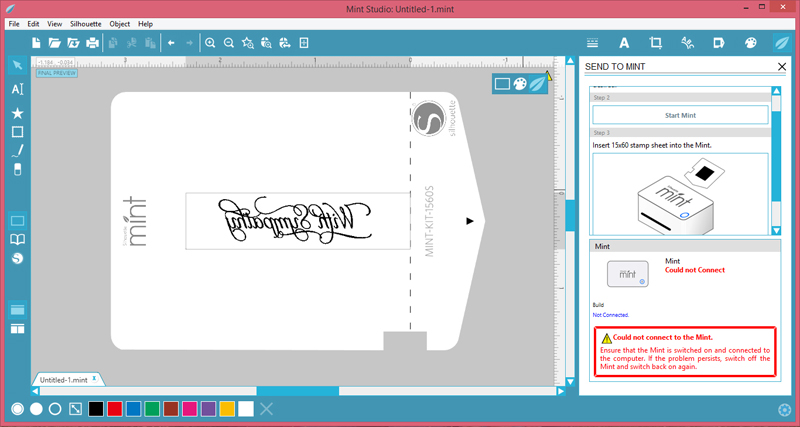This screenshot has height=427, width=800.
Task: Redo with the right arrow icon
Action: (189, 43)
